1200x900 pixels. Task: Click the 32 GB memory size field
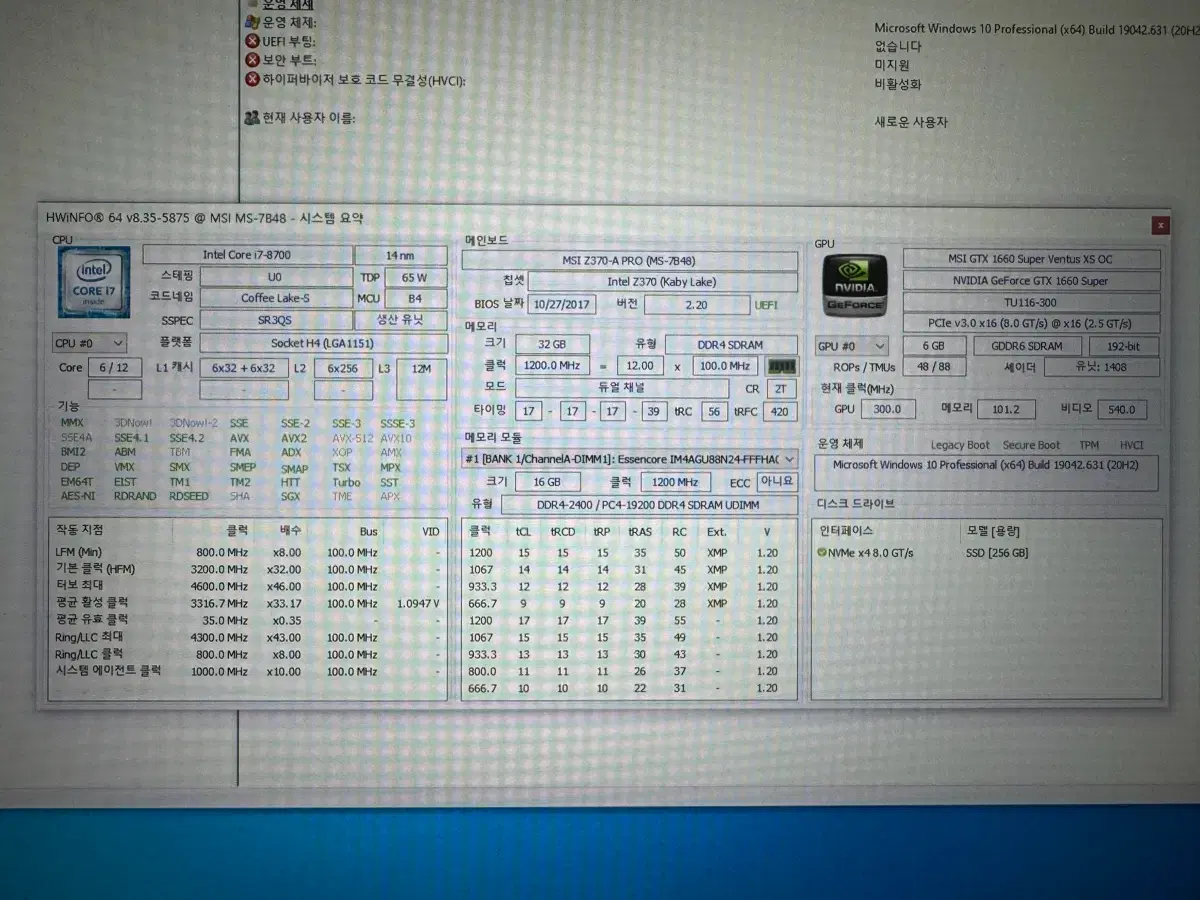tap(551, 345)
